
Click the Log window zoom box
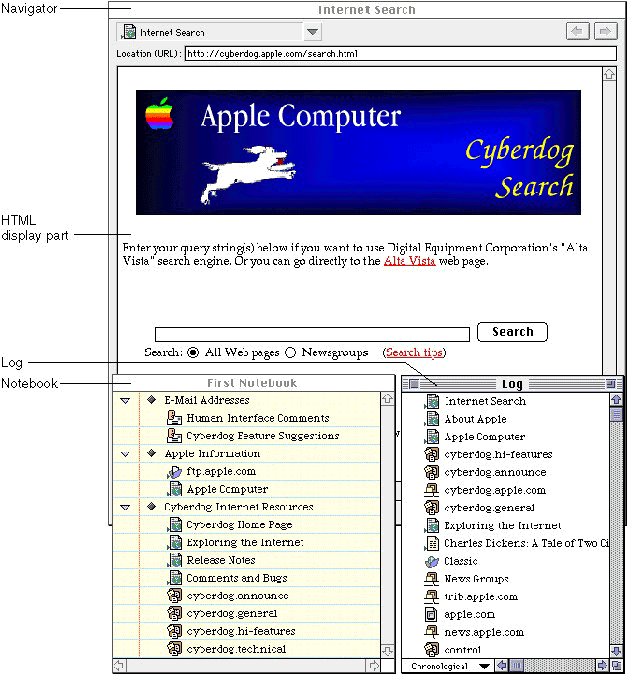(610, 384)
